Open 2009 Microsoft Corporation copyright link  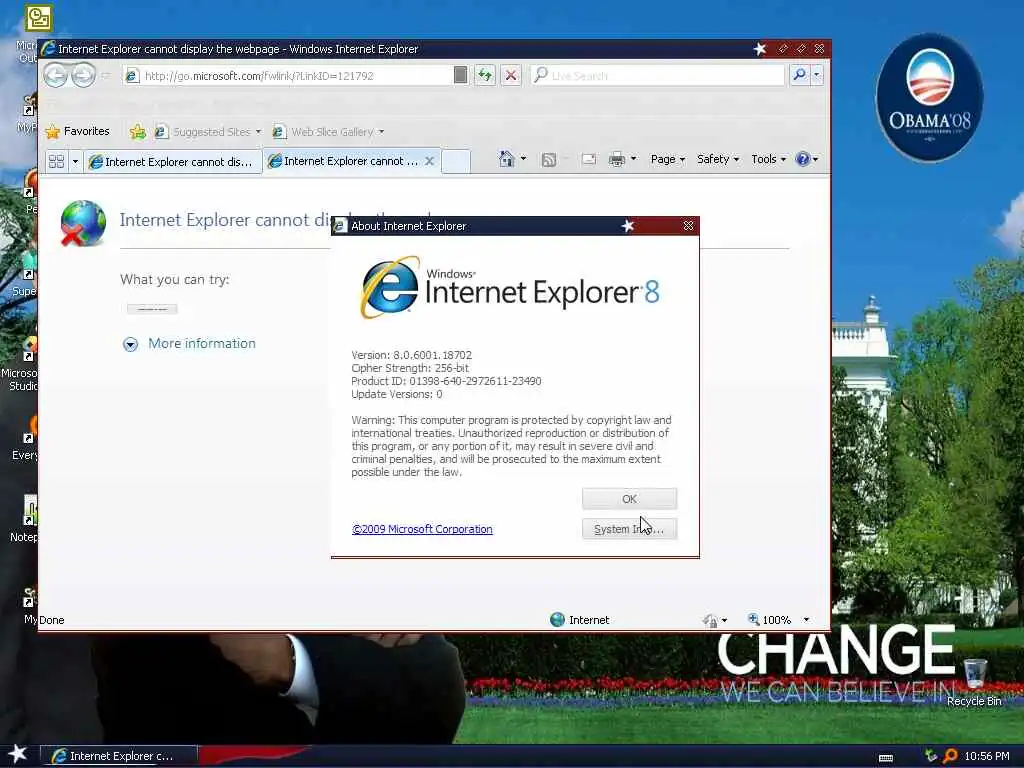coord(422,529)
